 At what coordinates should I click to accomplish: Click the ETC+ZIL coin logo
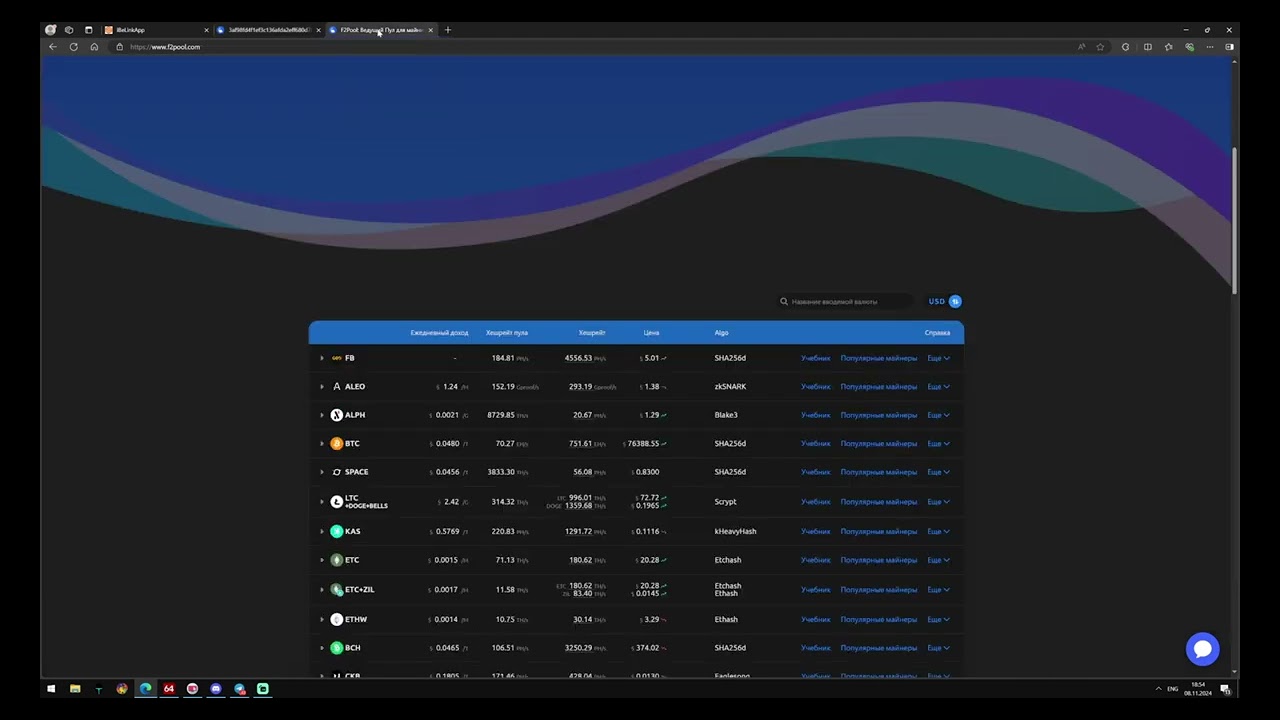(x=337, y=590)
